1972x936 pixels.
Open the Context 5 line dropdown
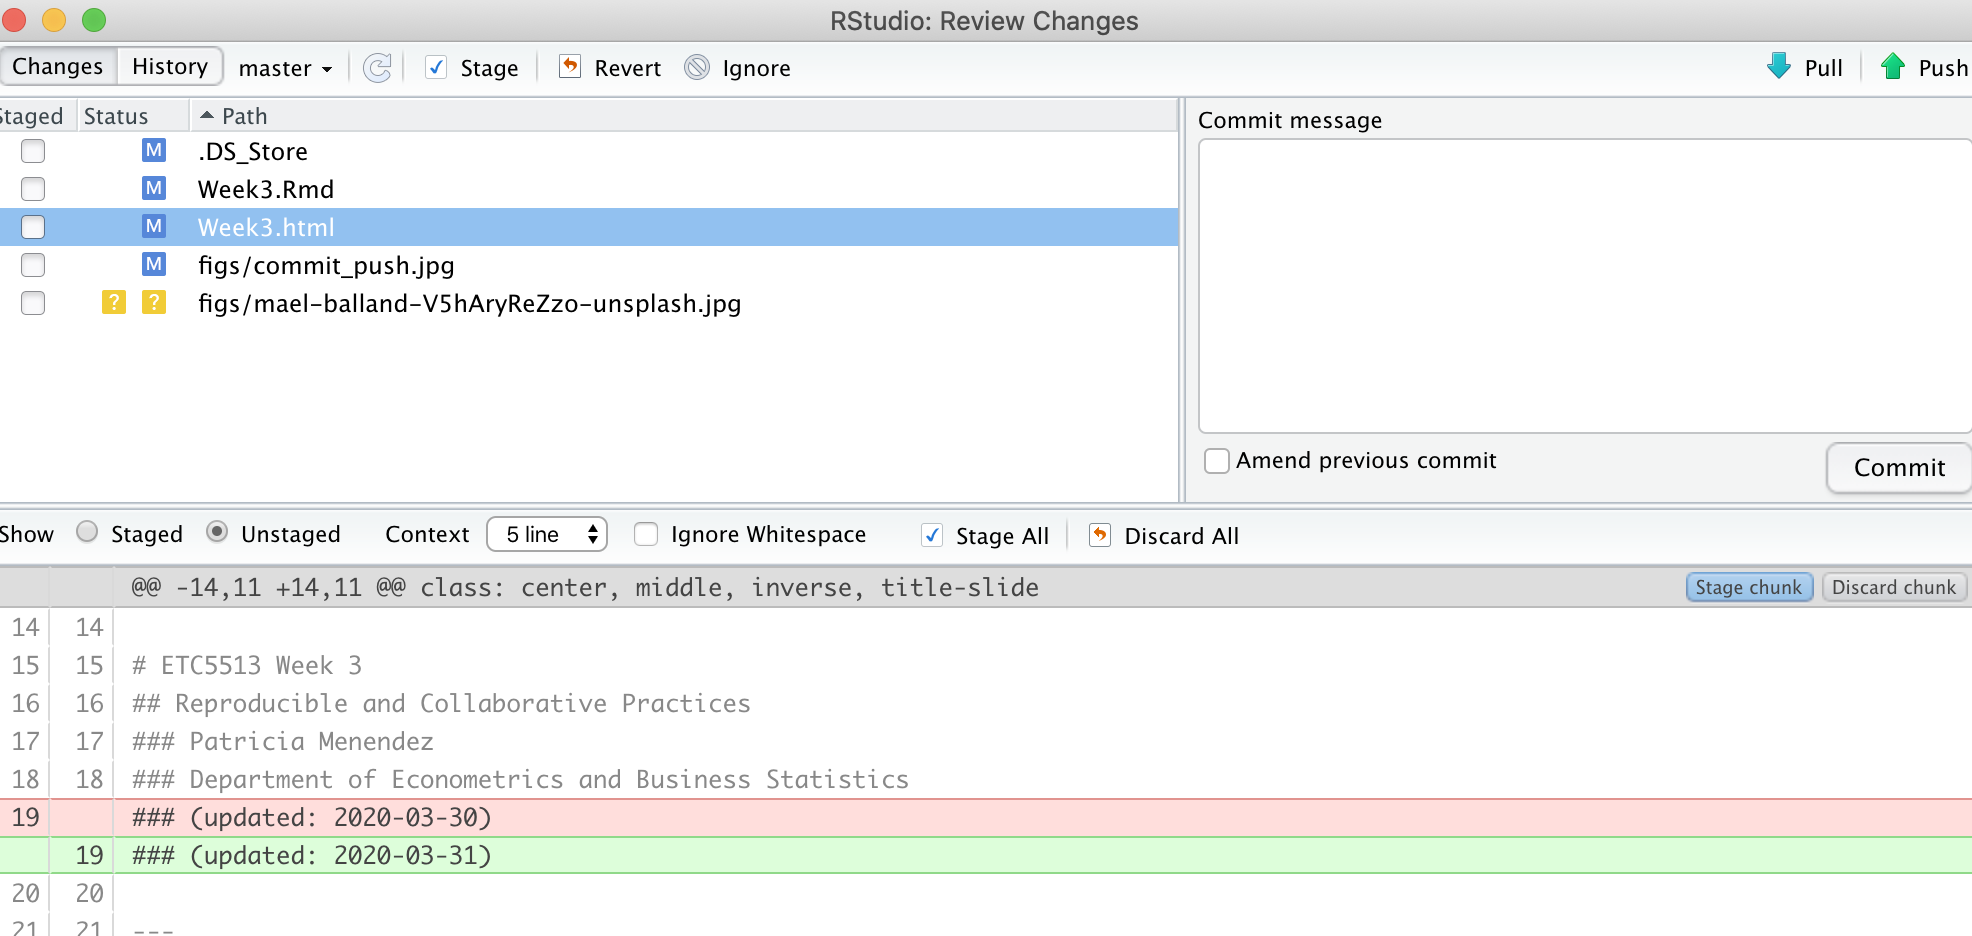click(547, 534)
